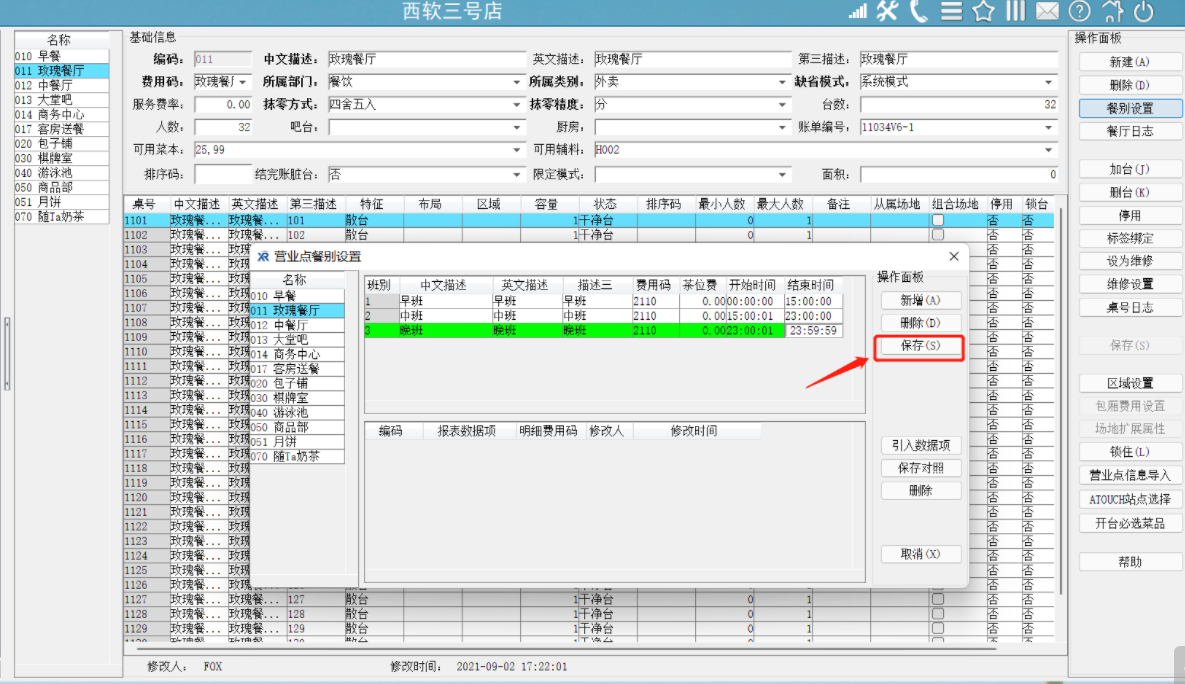Click the table grid horizontal scrollbar
The image size is (1185, 684).
pos(565,648)
